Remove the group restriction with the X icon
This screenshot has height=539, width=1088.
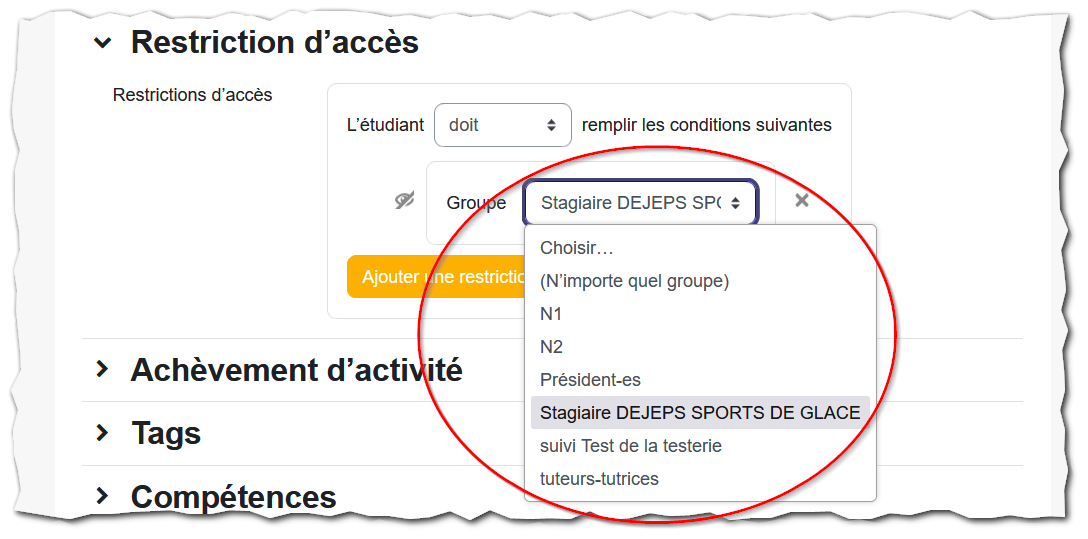(801, 200)
